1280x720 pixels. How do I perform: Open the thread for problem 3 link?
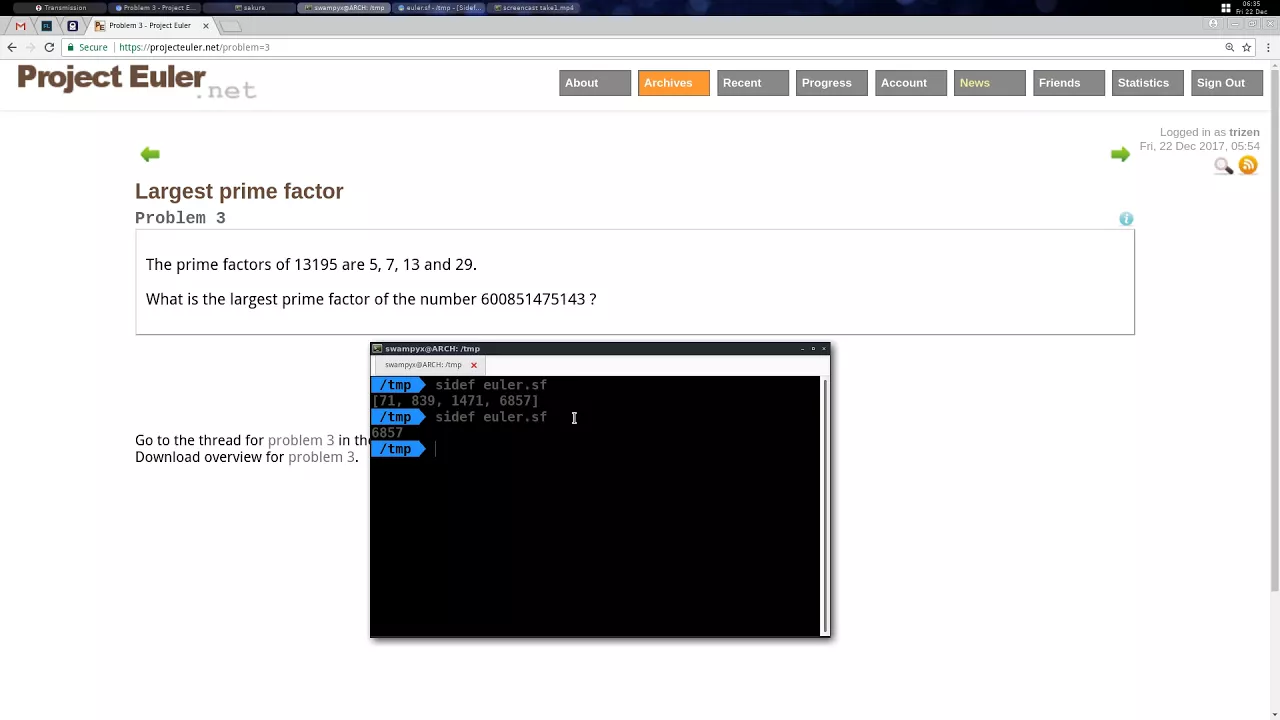point(301,440)
